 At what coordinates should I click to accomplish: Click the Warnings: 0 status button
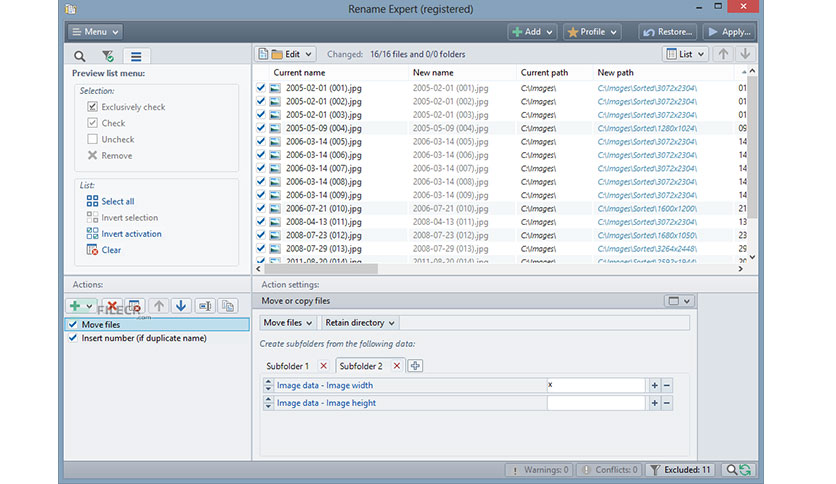[x=540, y=470]
